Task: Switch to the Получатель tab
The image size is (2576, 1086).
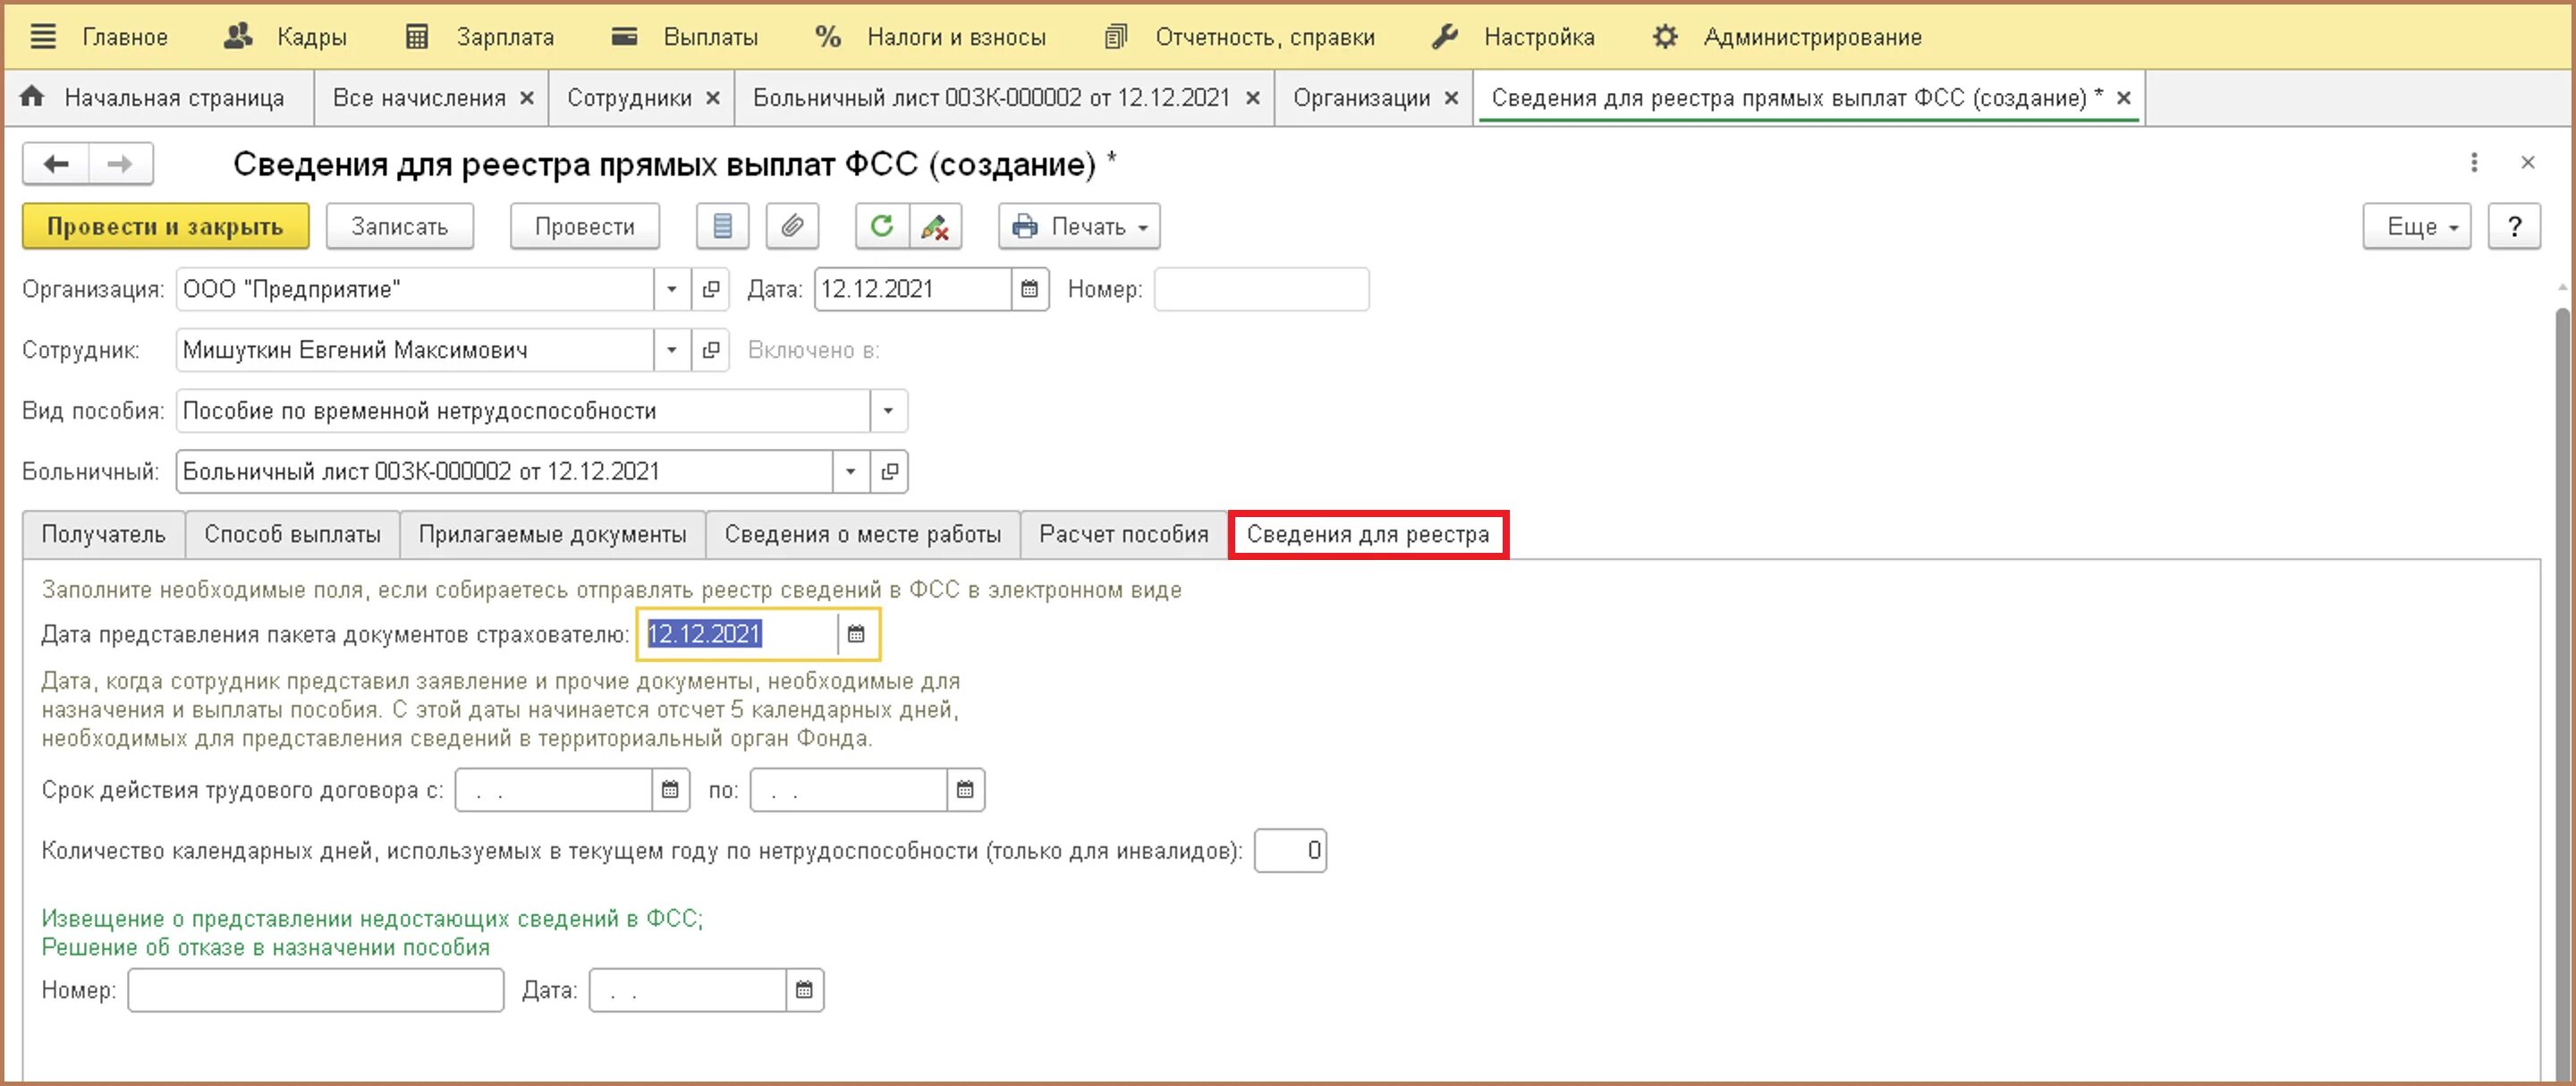Action: click(104, 535)
